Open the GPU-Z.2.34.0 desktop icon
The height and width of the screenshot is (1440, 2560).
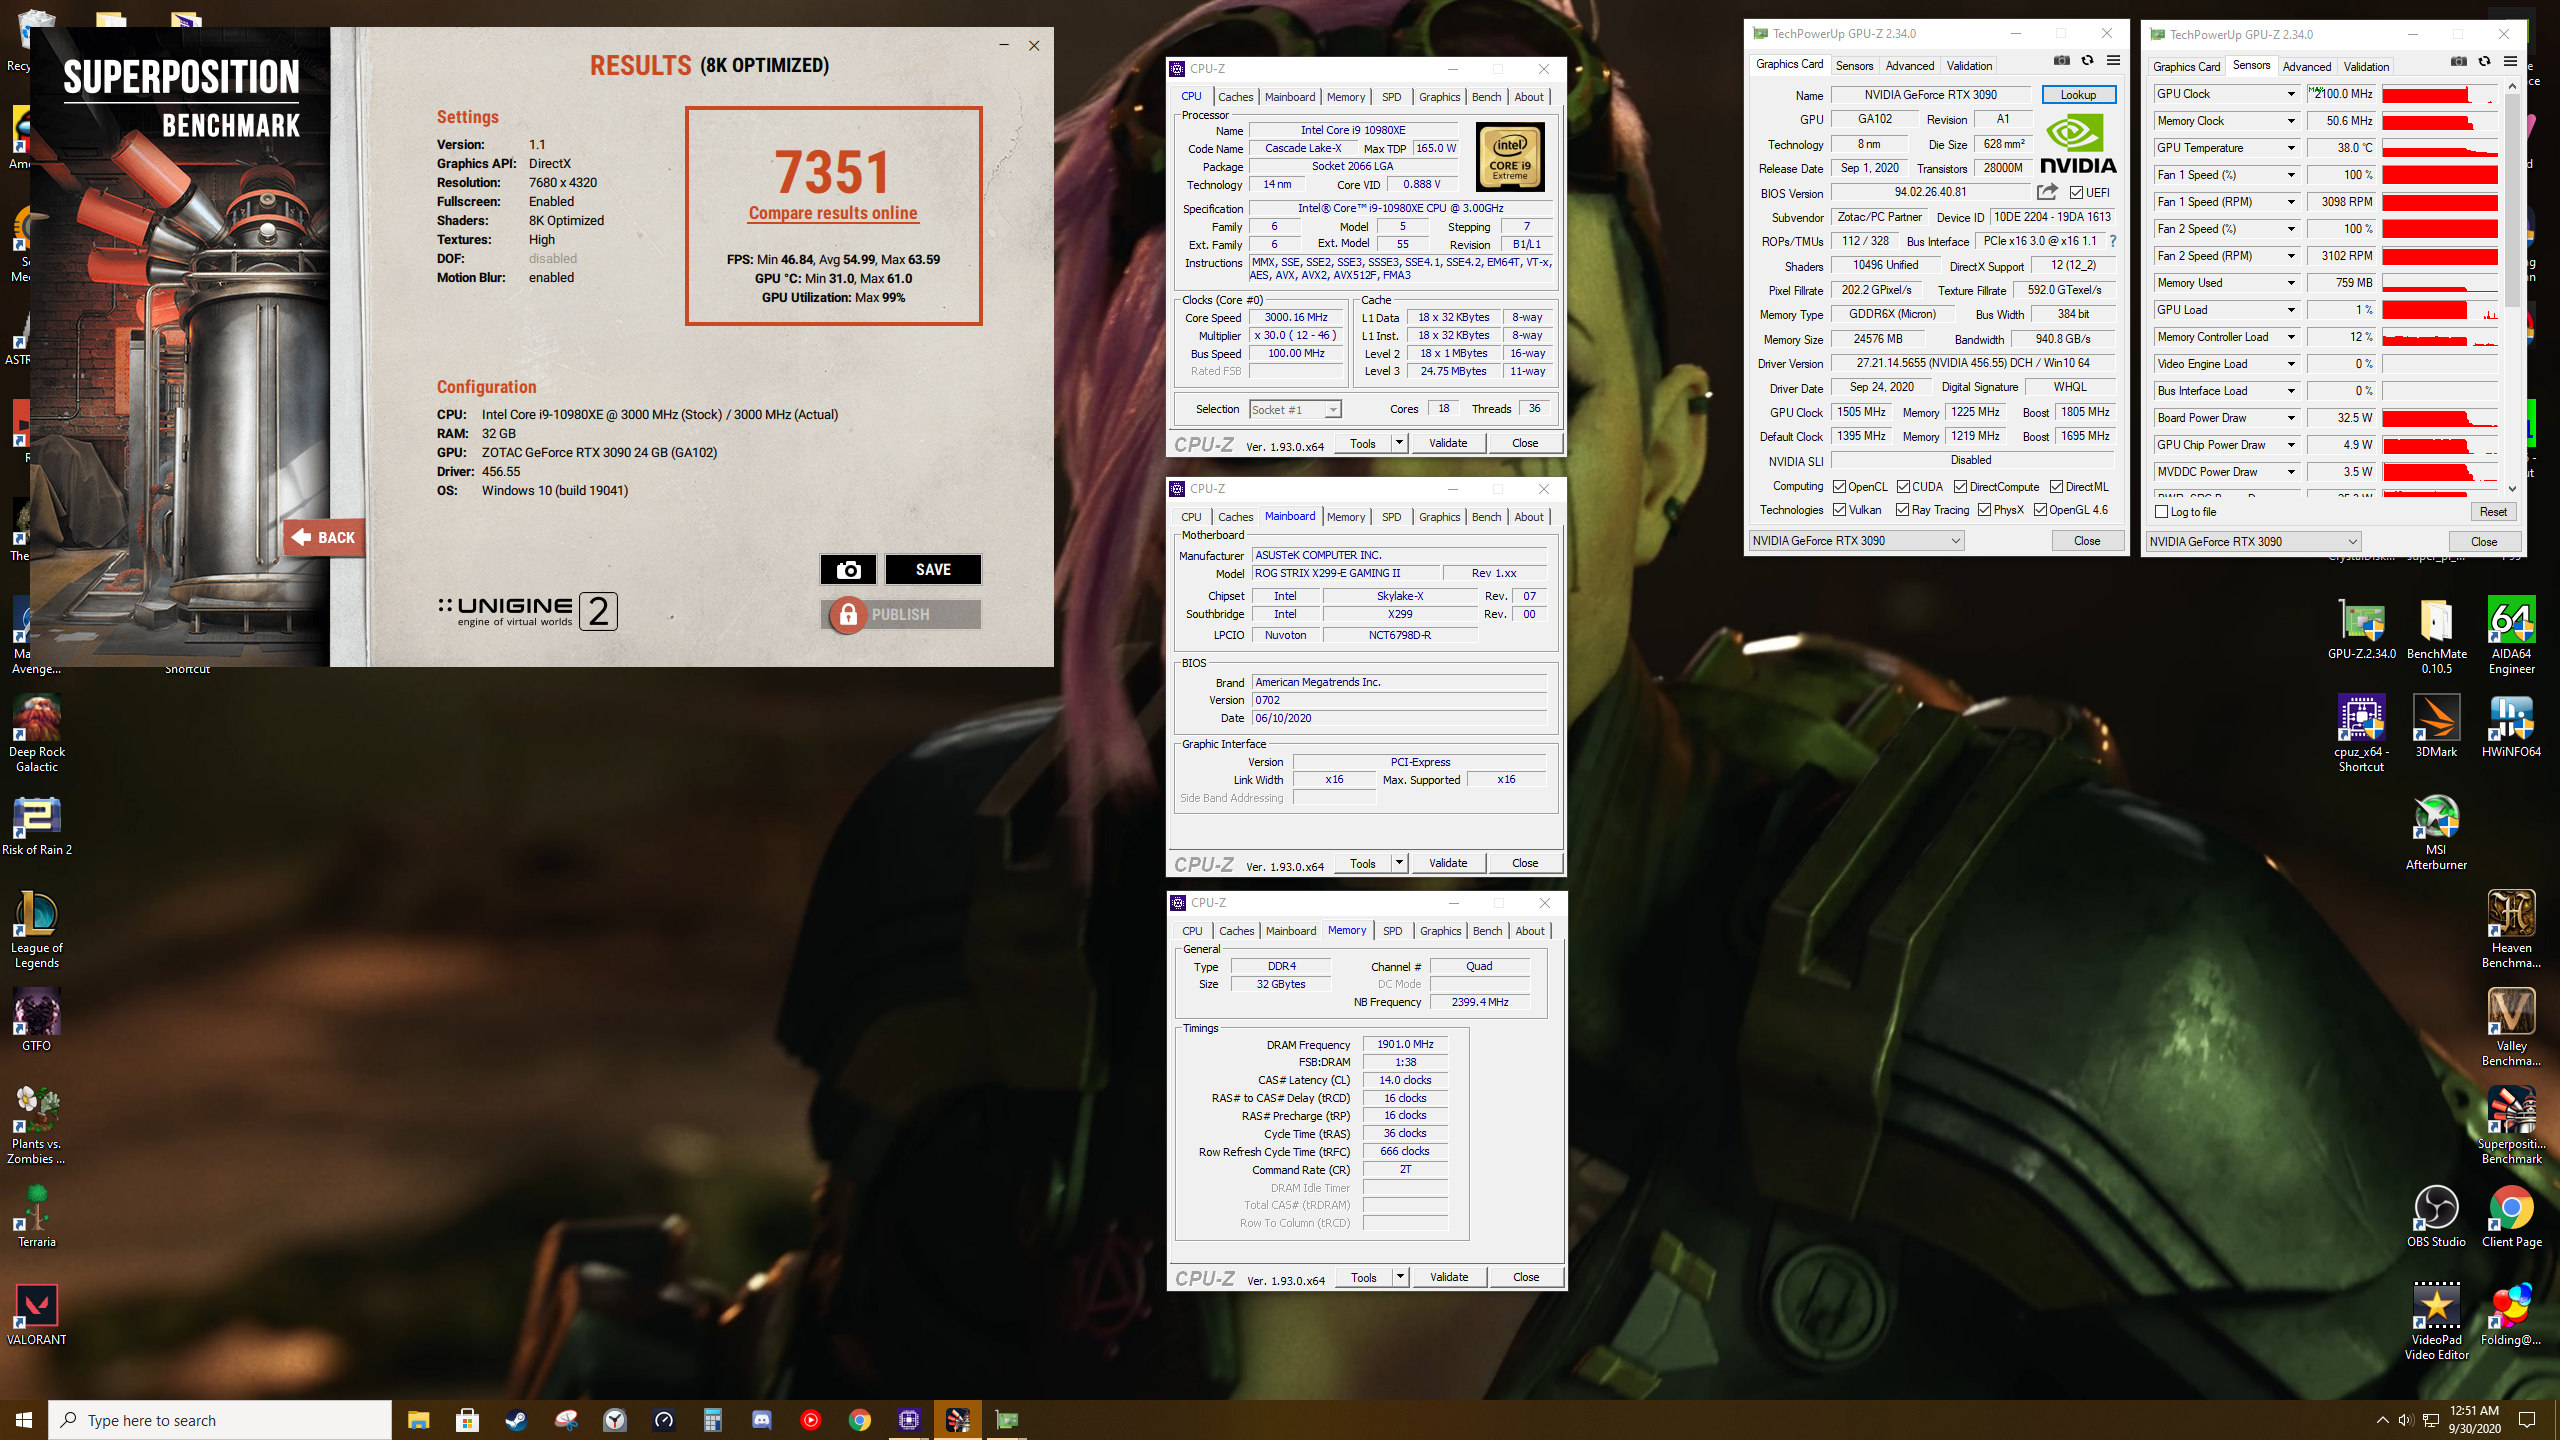tap(2361, 629)
